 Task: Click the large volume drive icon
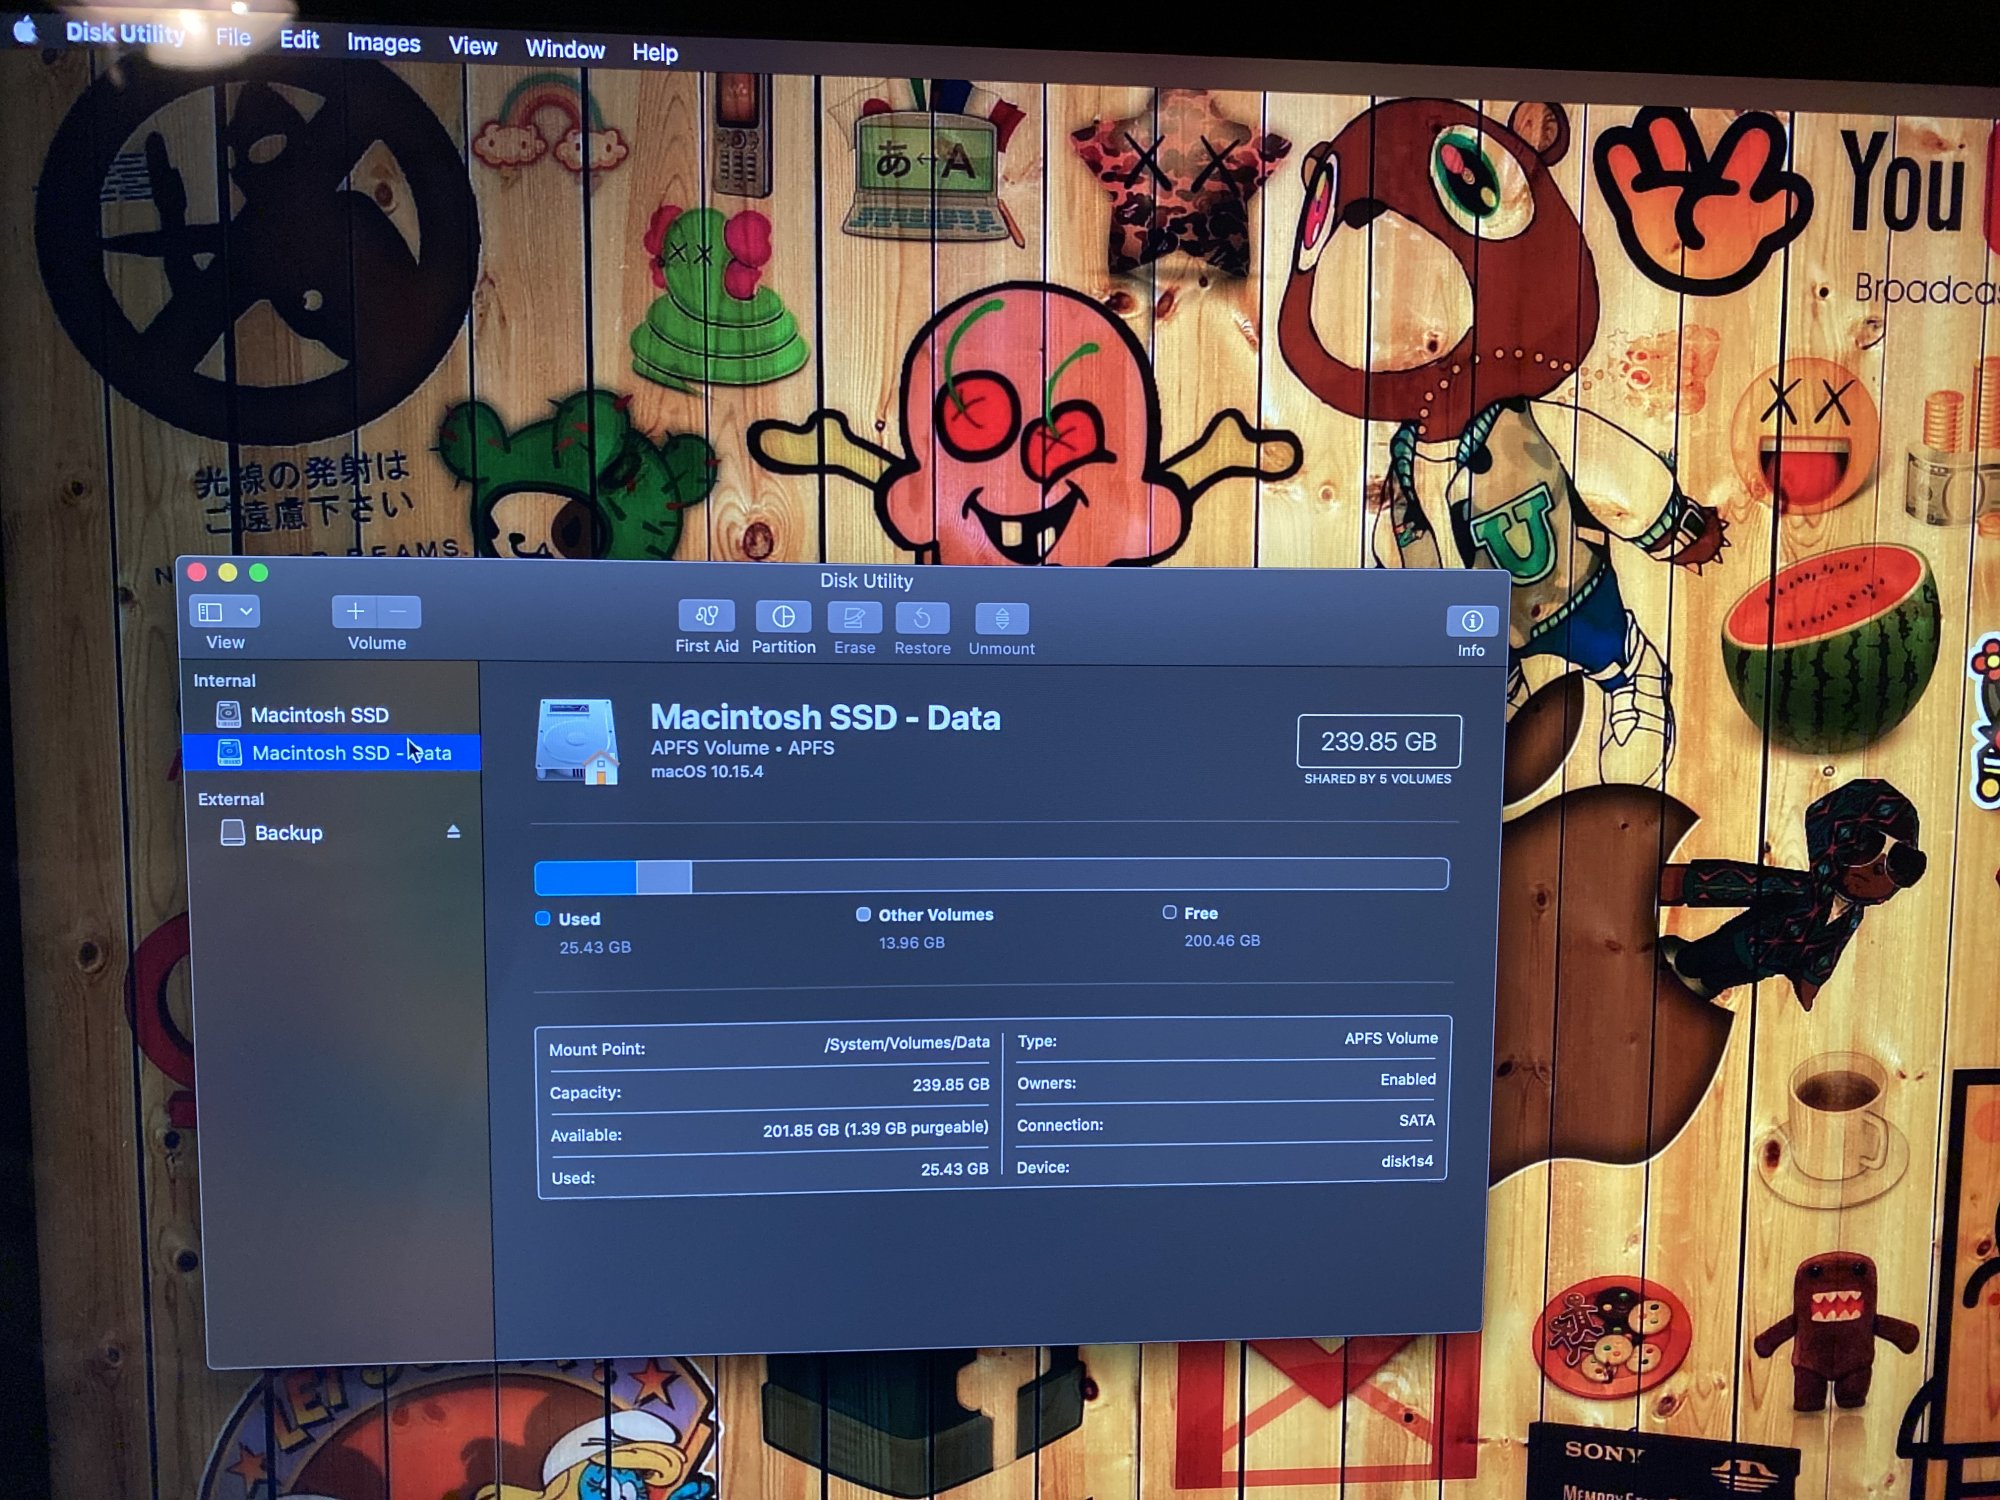(x=577, y=741)
